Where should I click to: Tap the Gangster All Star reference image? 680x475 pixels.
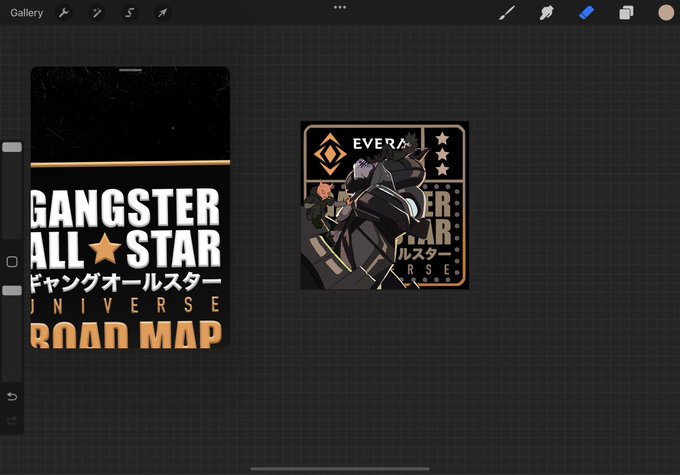[x=130, y=207]
